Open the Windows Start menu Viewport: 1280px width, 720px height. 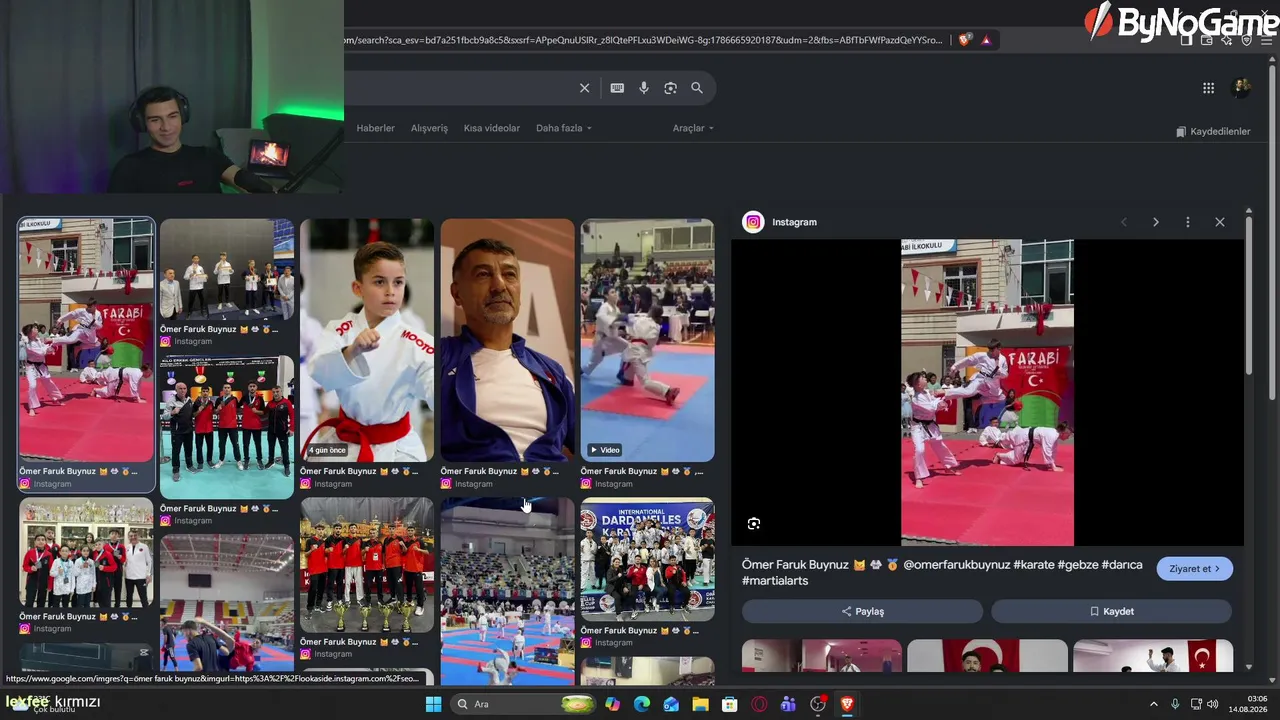(x=433, y=704)
